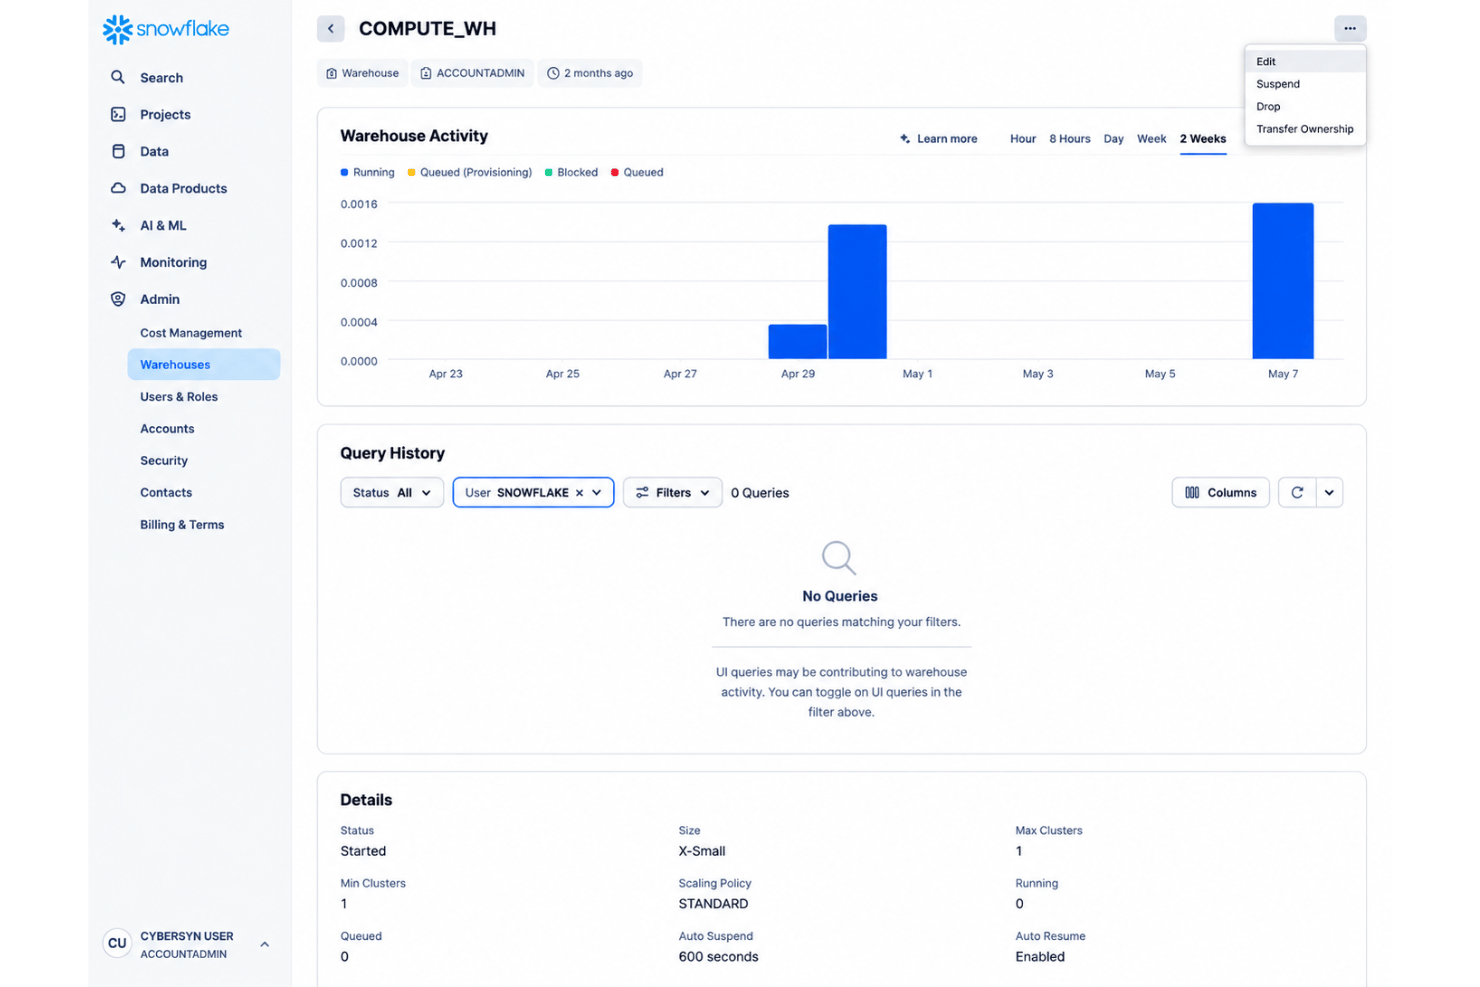
Task: Click the Projects icon in sidebar
Action: click(118, 114)
